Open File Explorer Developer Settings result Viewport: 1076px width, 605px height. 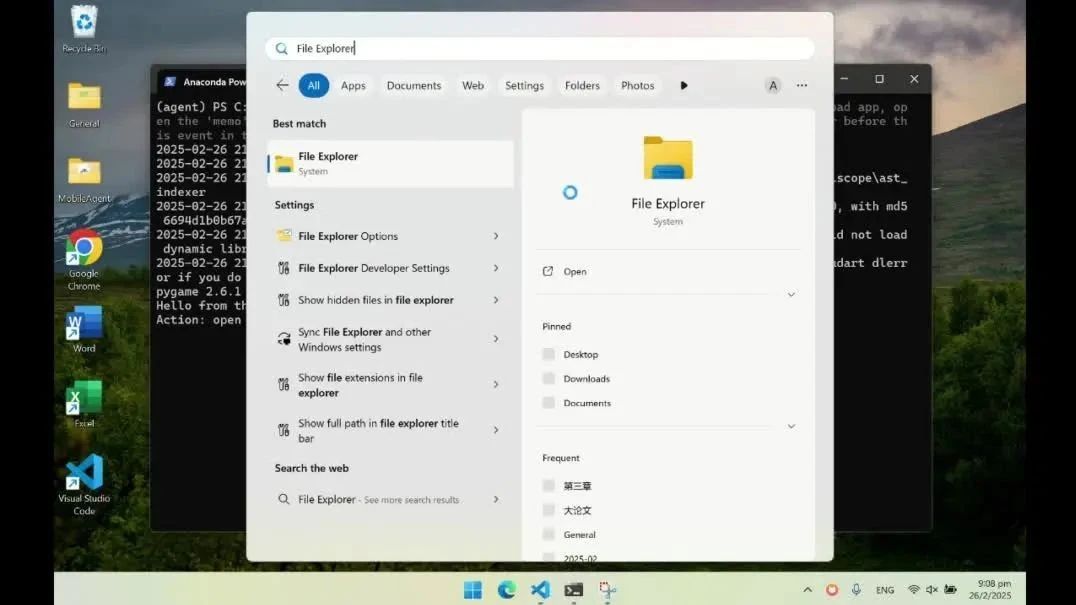[390, 268]
